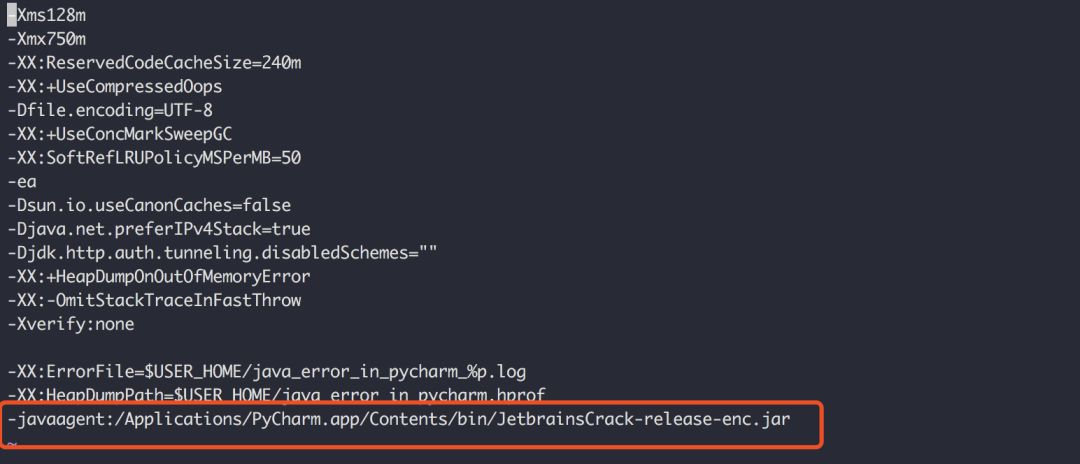Click the -XX:HeapDumpPath line
Image resolution: width=1080 pixels, height=464 pixels.
[x=277, y=395]
